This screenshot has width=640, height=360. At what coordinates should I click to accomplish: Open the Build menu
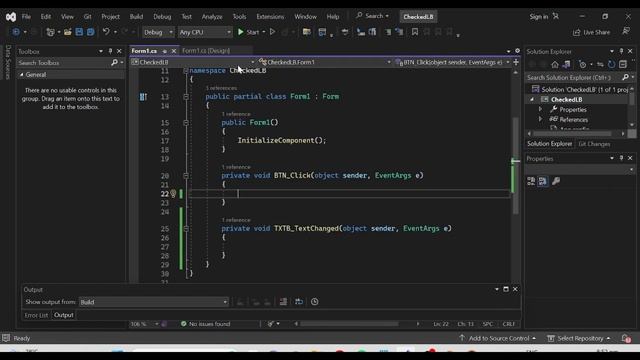(x=136, y=17)
